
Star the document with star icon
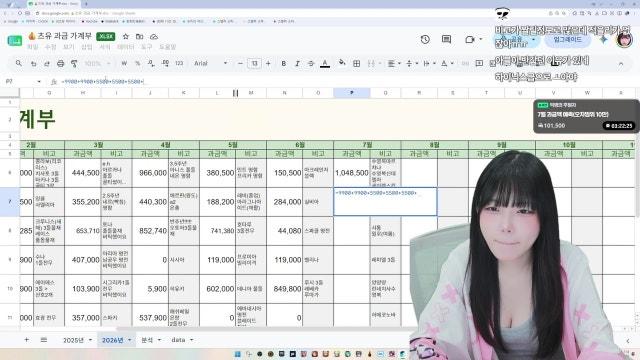click(126, 36)
